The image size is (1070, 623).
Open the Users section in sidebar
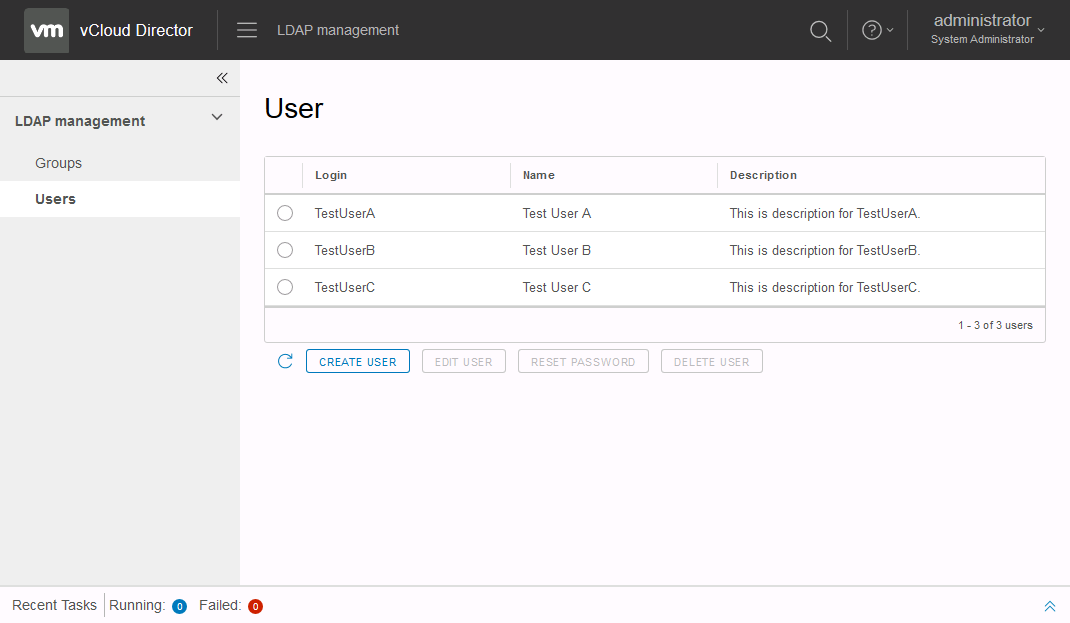[x=55, y=199]
